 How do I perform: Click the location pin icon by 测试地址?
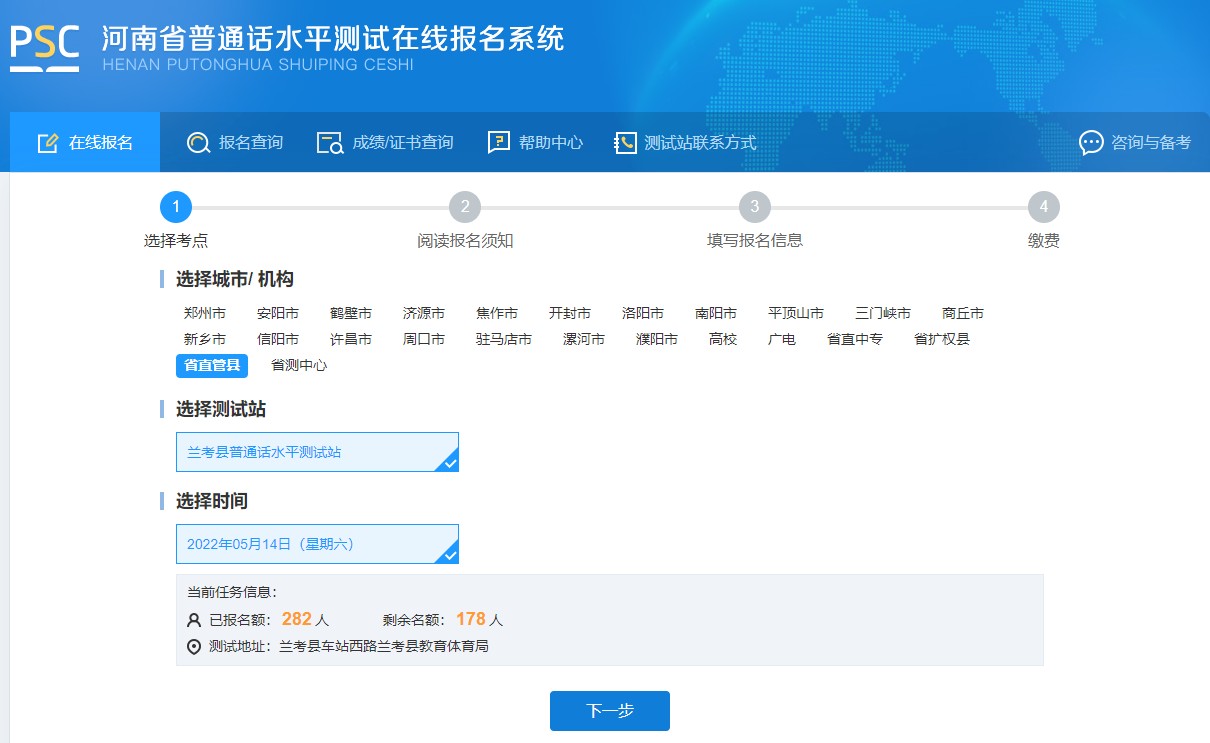(194, 646)
